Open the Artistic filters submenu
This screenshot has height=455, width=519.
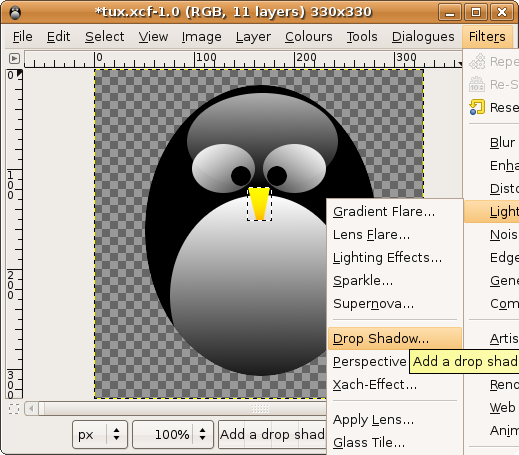492,339
